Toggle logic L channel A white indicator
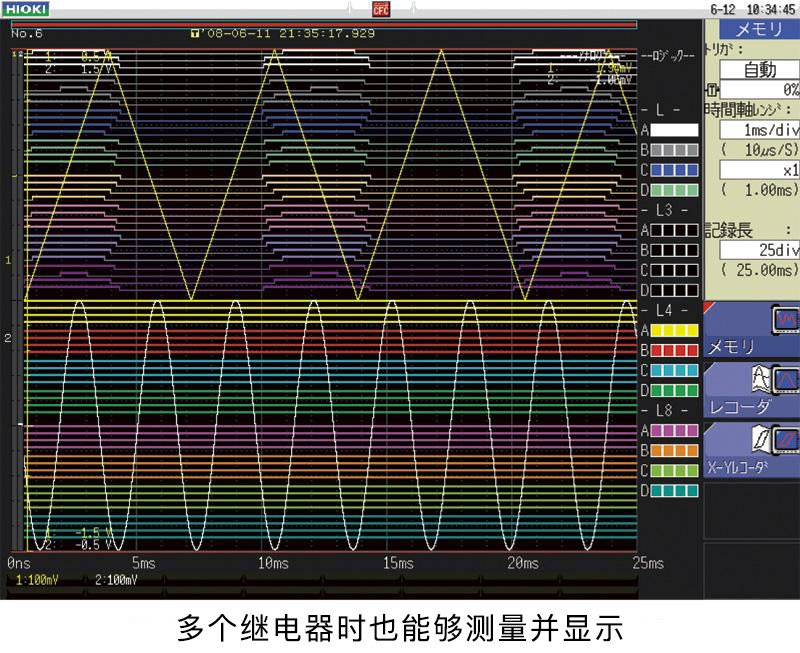This screenshot has height=653, width=800. pos(675,130)
